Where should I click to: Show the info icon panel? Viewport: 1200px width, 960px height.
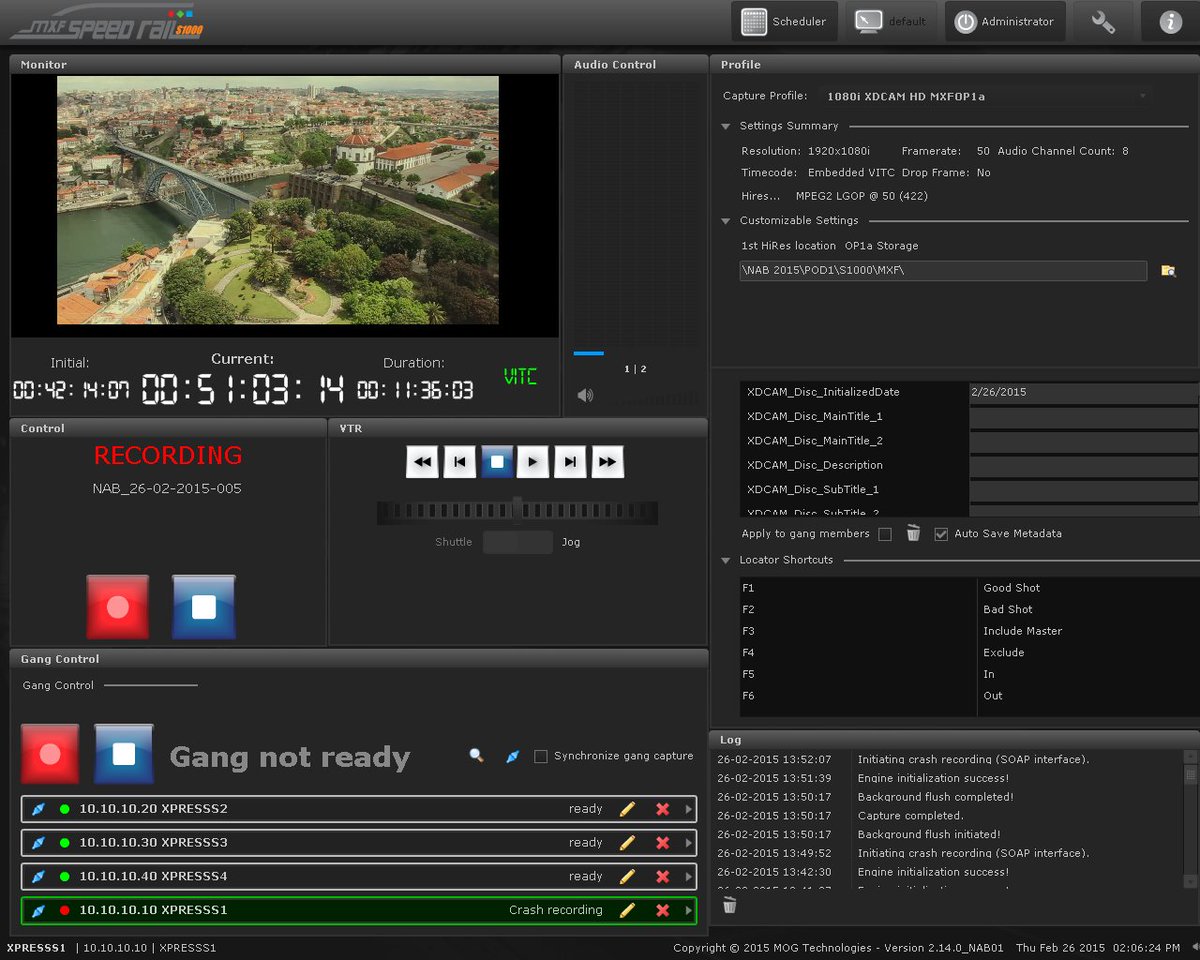[1170, 21]
